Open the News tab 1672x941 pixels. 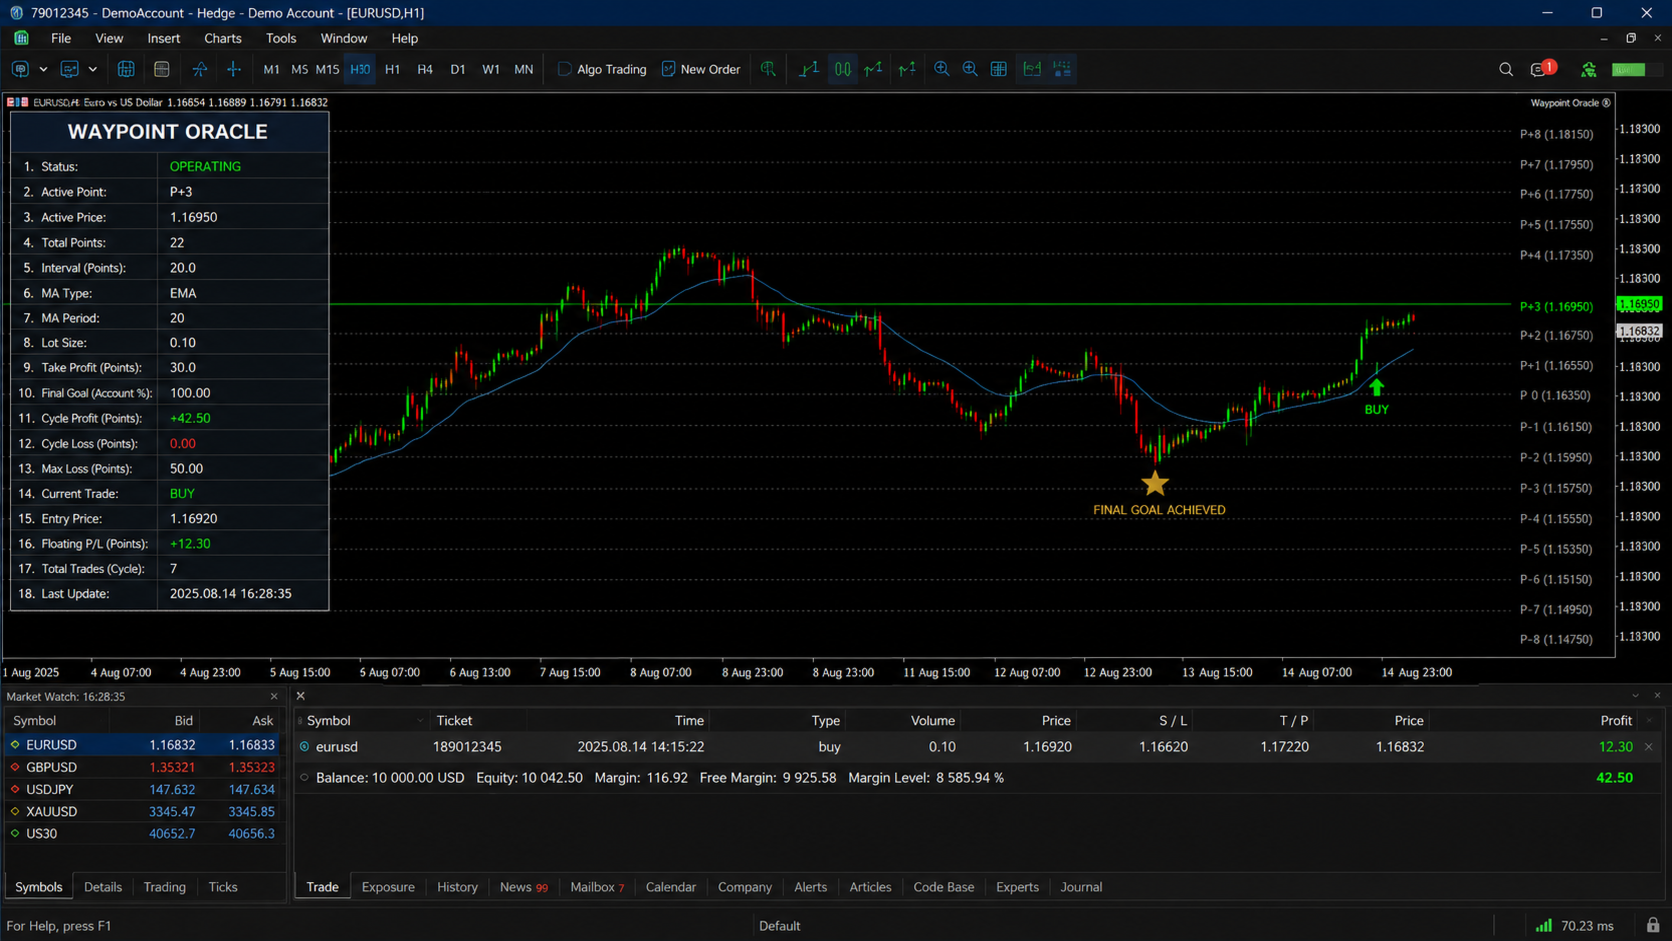(523, 887)
